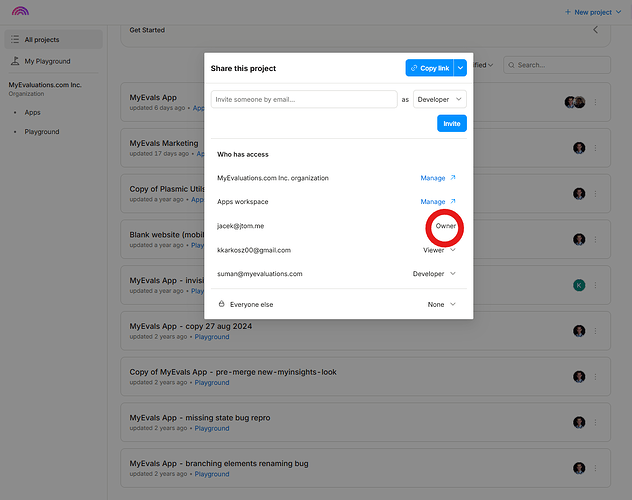Screen dimensions: 632x500
Task: Click the green K avatar icon
Action: 578,285
